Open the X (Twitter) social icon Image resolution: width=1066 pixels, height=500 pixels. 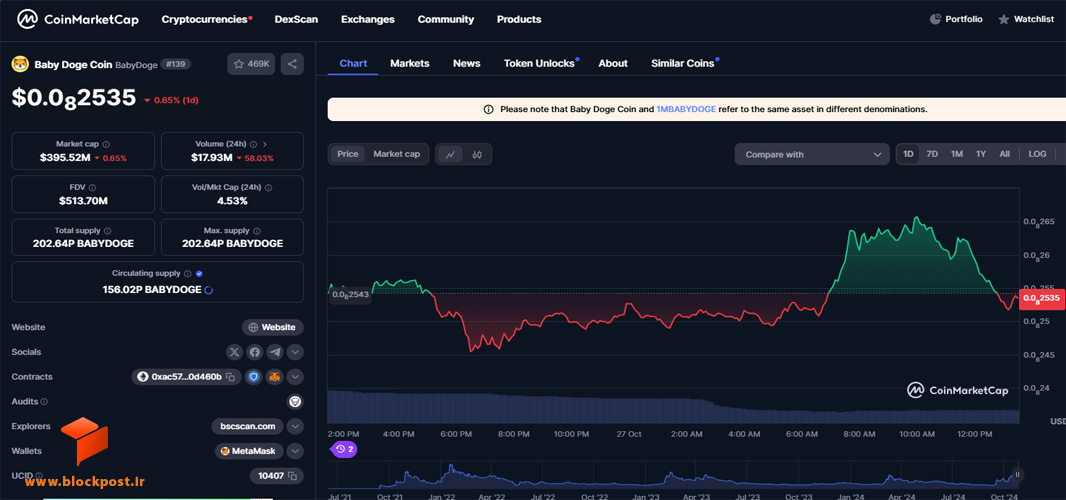click(235, 352)
